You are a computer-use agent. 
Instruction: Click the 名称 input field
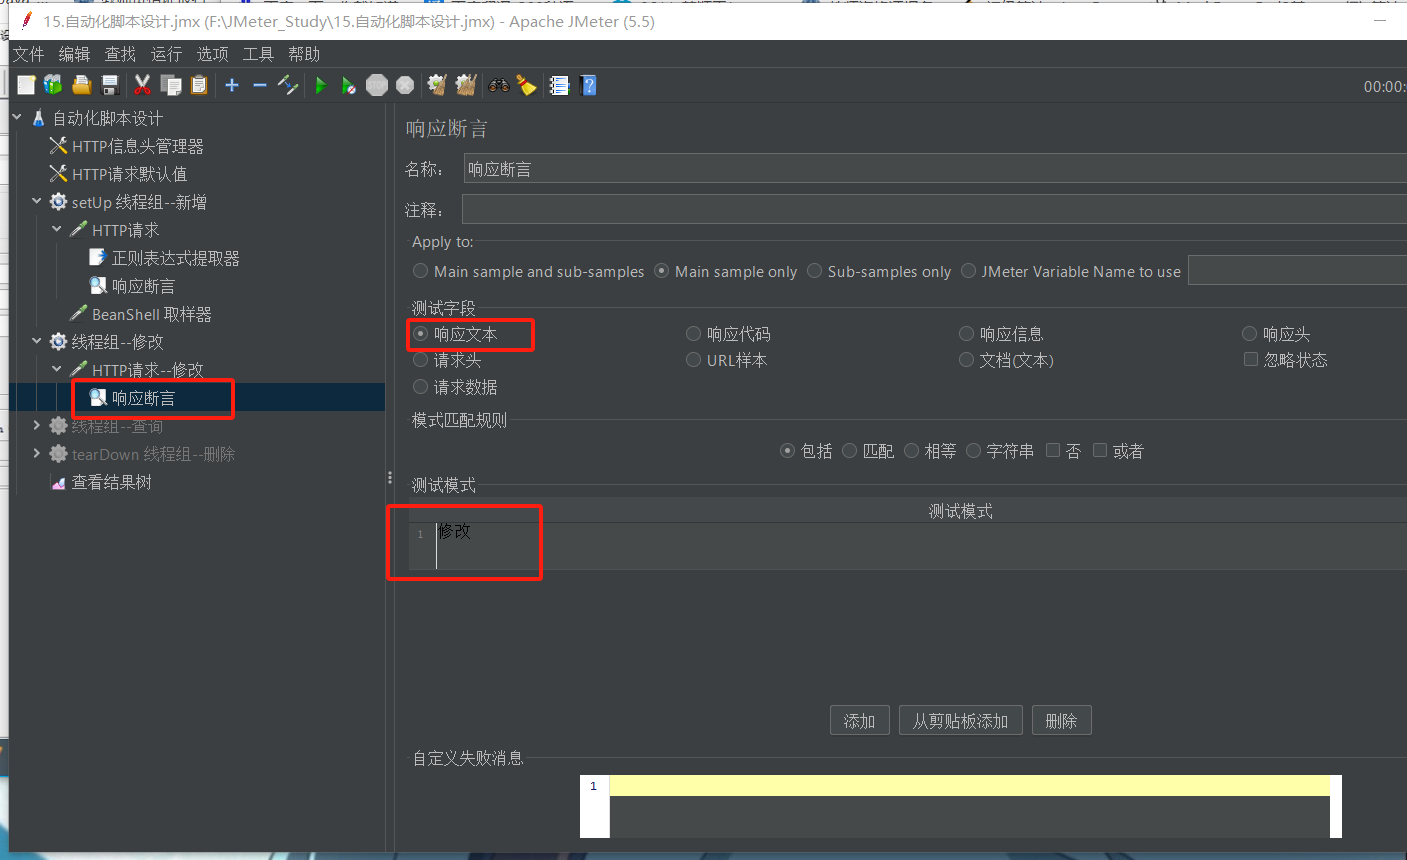click(x=935, y=169)
